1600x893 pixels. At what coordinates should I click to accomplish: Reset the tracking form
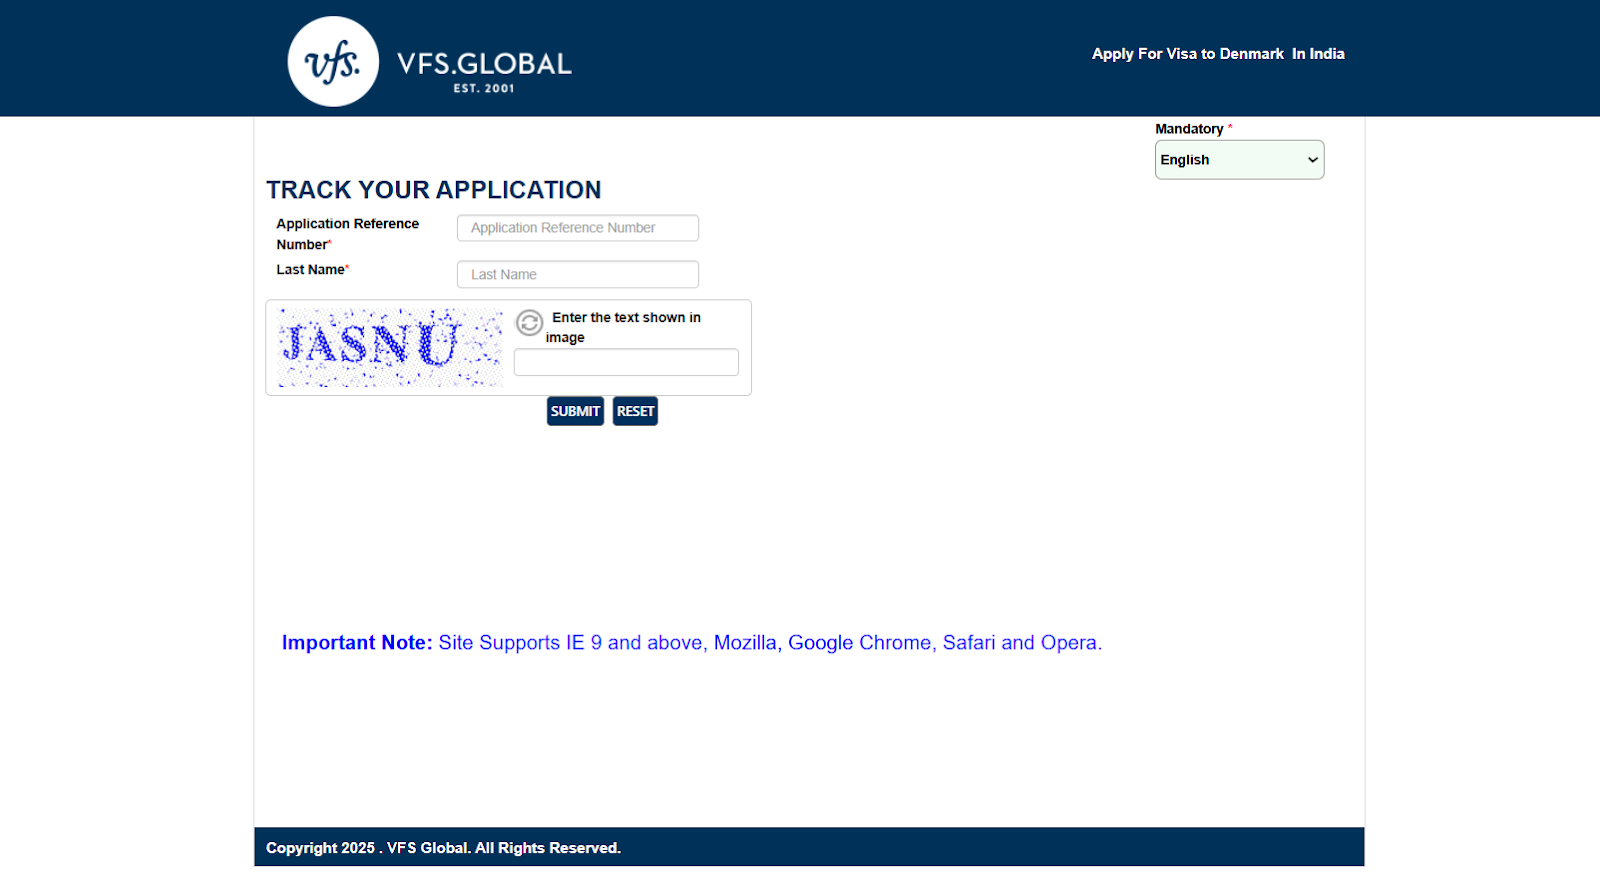point(635,411)
